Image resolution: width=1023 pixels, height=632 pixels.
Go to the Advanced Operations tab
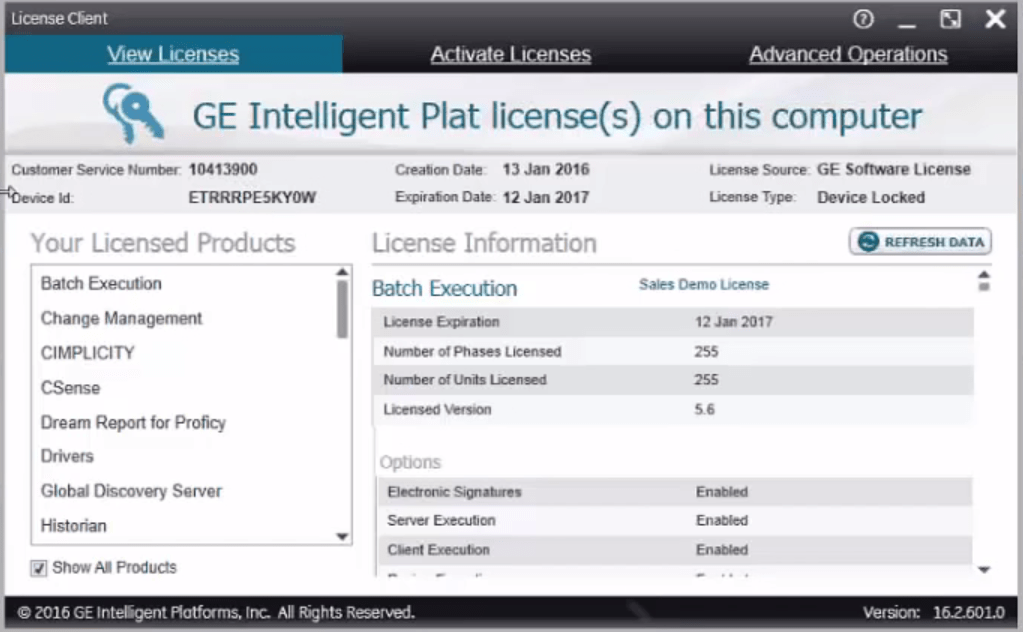tap(848, 54)
